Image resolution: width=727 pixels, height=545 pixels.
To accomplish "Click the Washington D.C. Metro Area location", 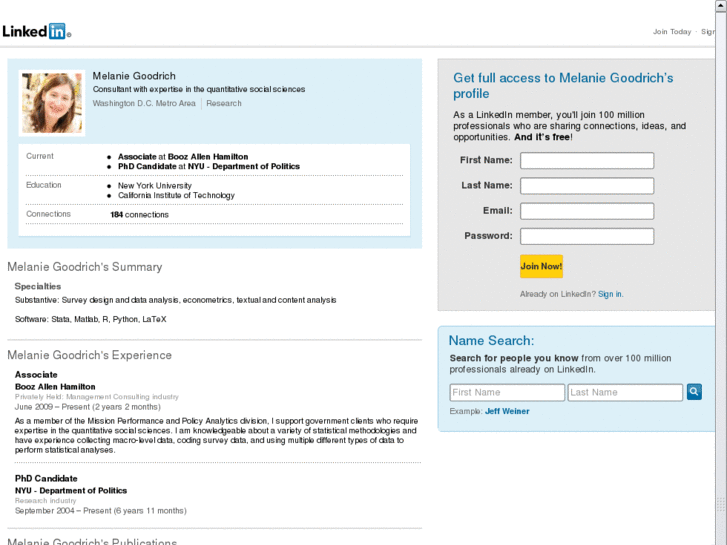I will [144, 103].
